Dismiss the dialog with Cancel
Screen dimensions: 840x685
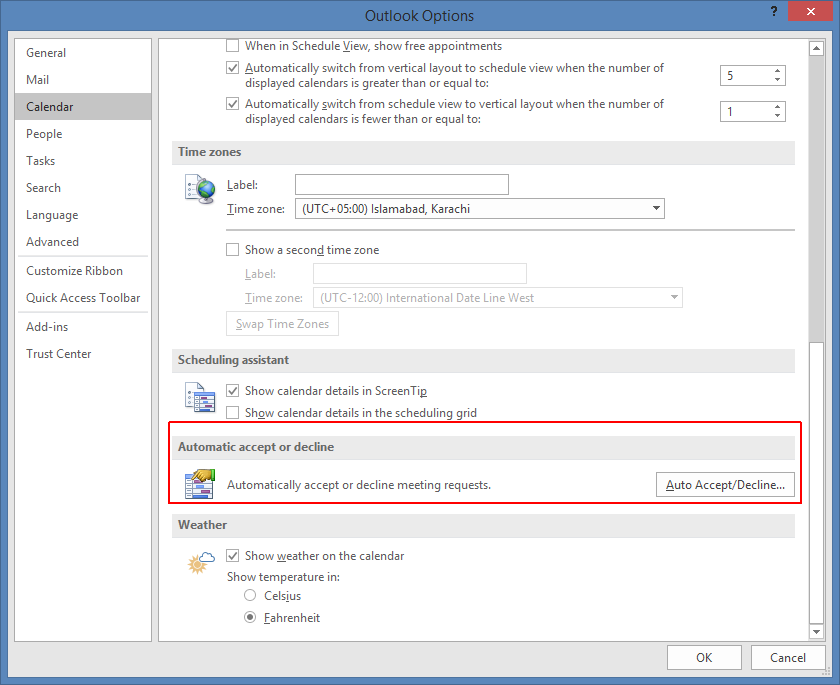point(788,657)
